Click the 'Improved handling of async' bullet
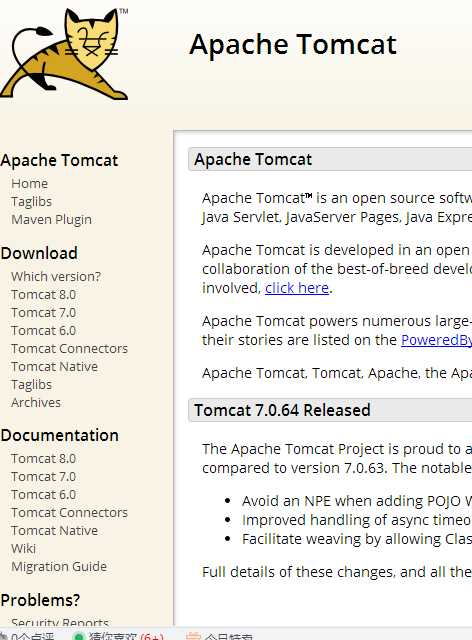 [357, 520]
